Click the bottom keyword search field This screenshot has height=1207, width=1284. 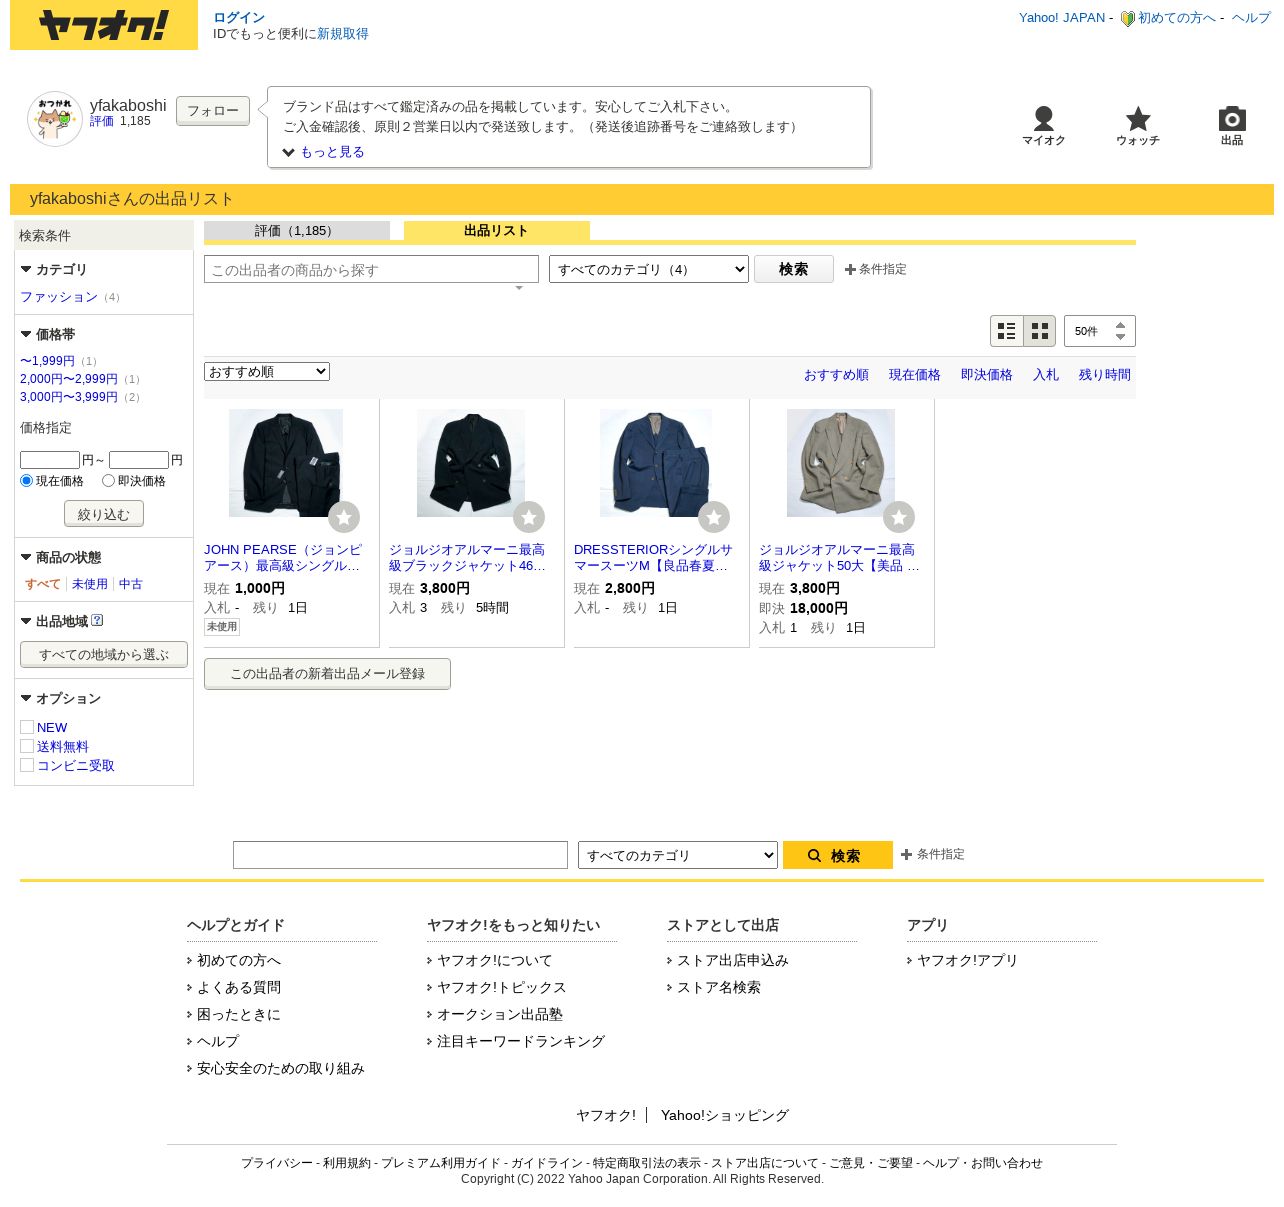[x=400, y=855]
